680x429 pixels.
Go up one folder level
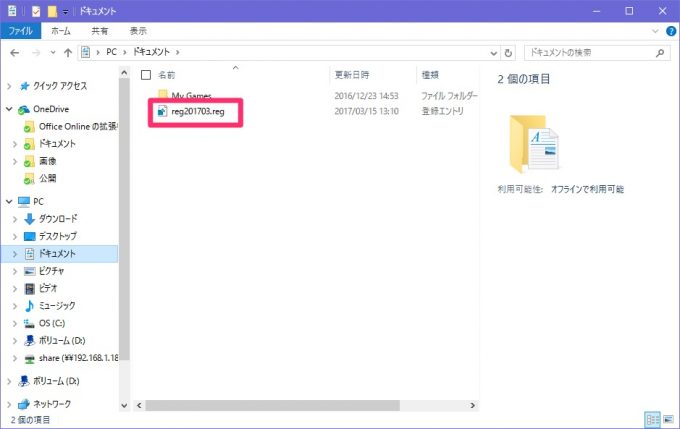click(68, 52)
